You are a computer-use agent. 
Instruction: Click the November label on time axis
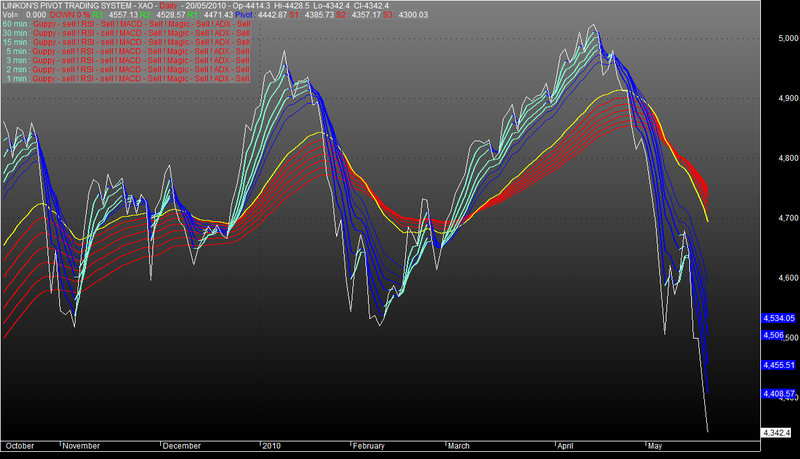point(81,446)
